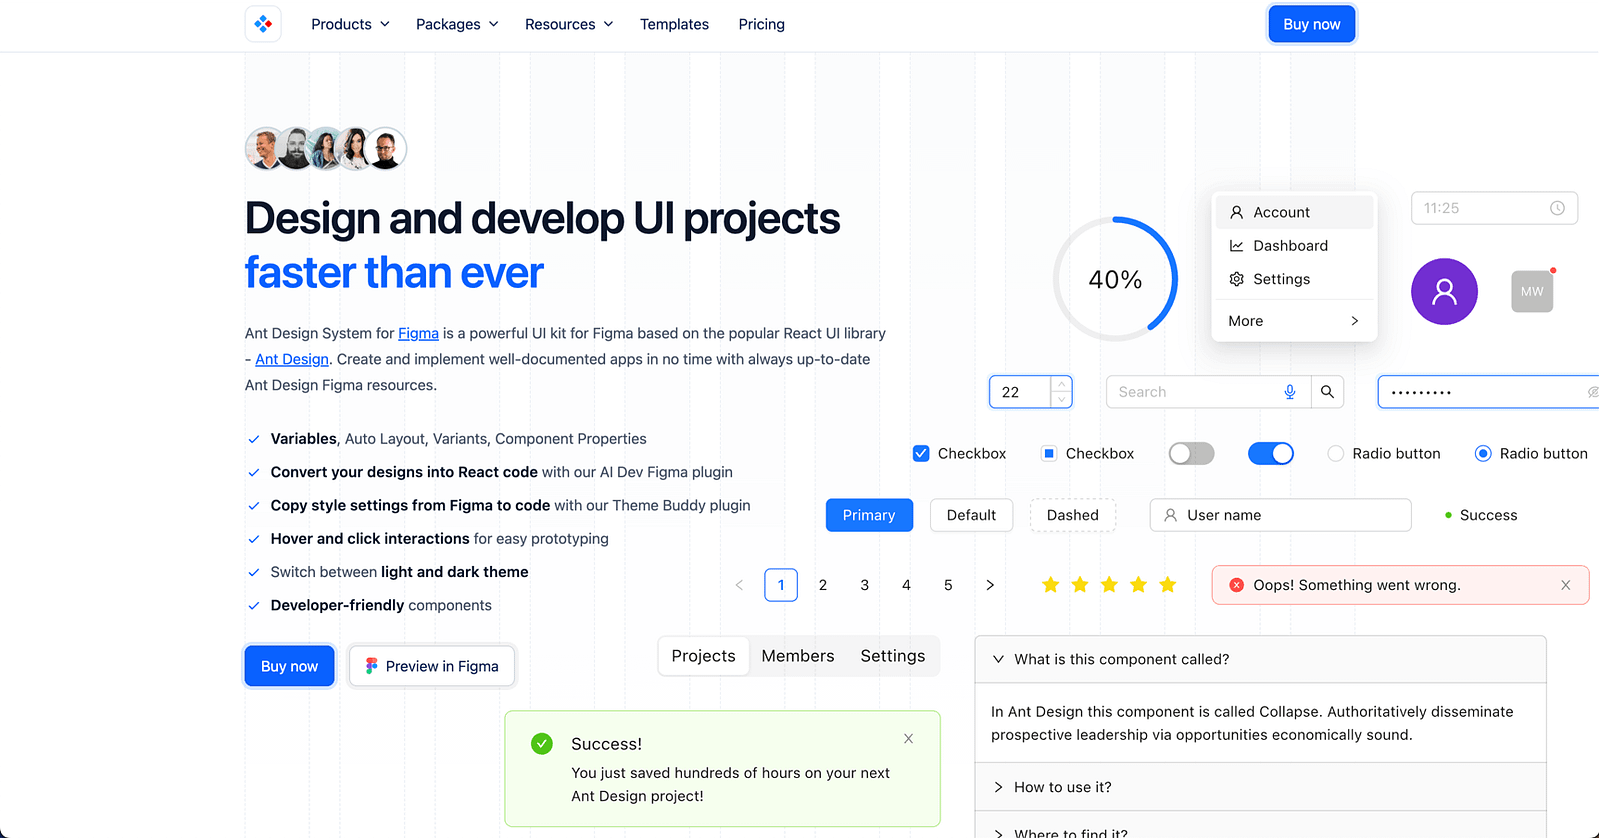
Task: Click the gray MW avatar badge
Action: (x=1532, y=292)
